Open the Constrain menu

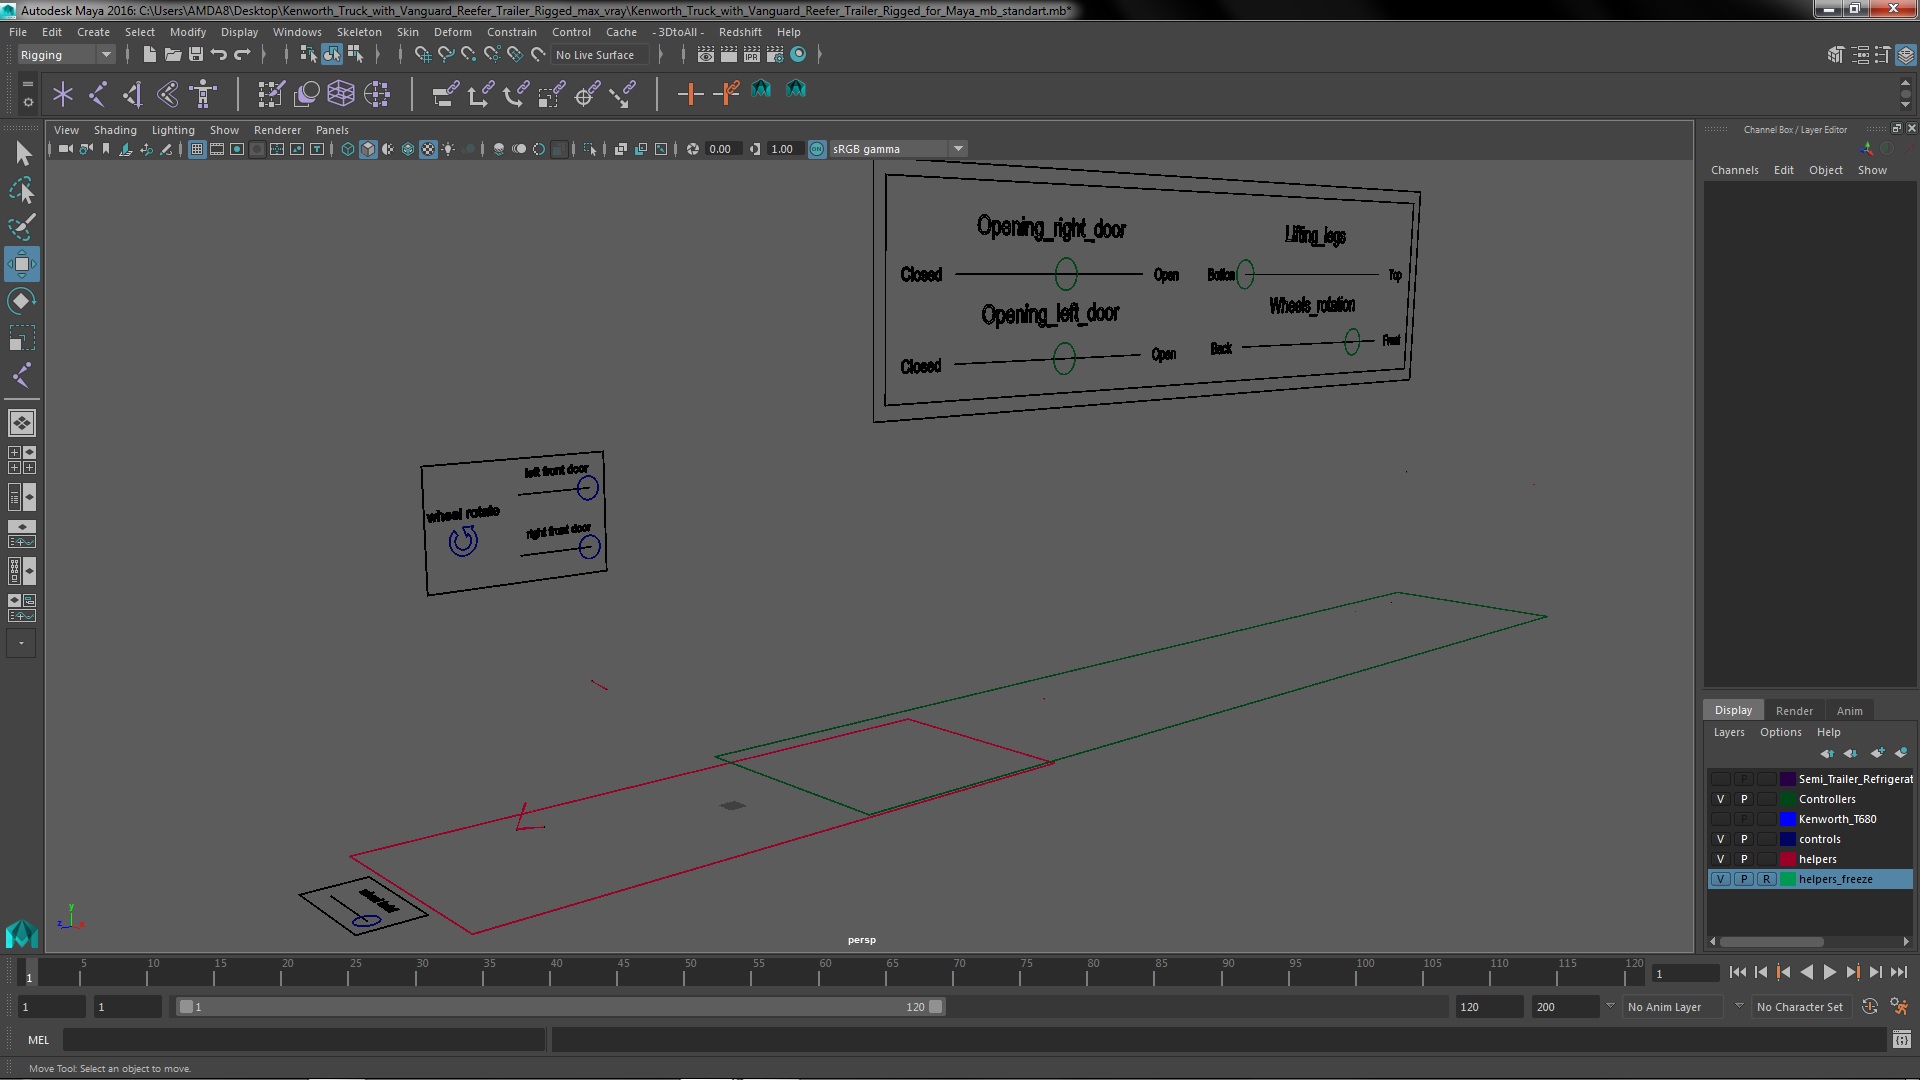tap(512, 32)
